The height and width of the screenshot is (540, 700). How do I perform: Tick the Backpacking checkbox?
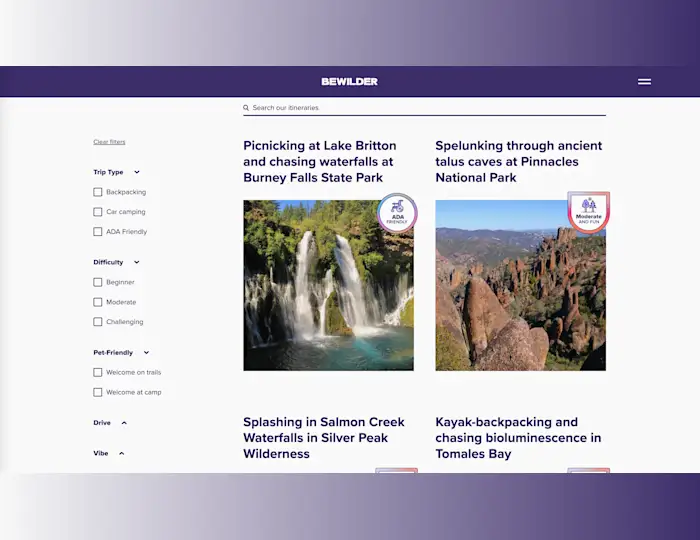pos(98,192)
